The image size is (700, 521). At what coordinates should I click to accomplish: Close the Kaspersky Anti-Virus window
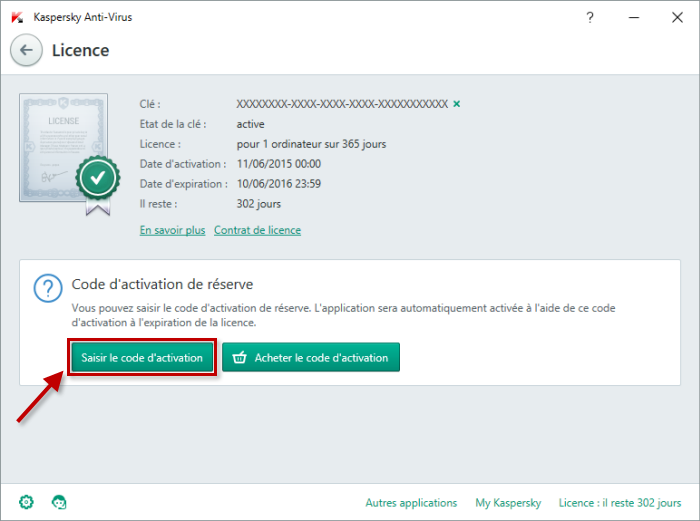pos(677,17)
